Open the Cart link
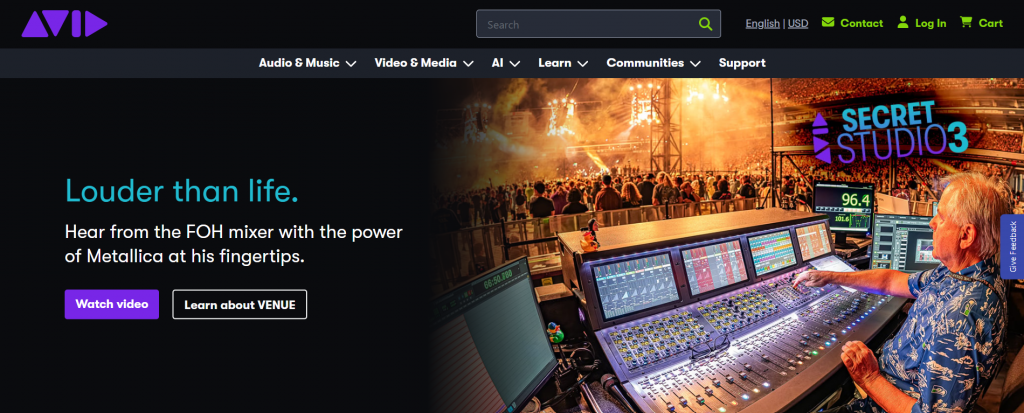This screenshot has height=413, width=1024. point(990,24)
